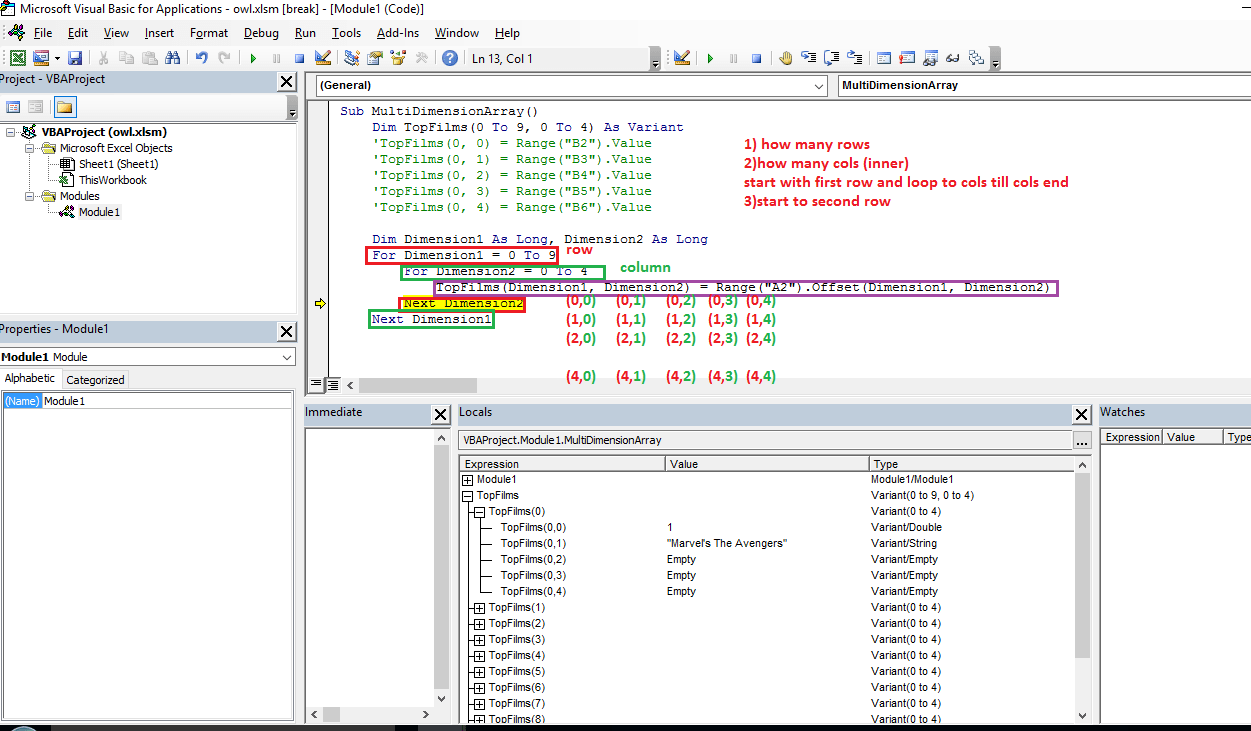The height and width of the screenshot is (731, 1251).
Task: Open the Module1 Module properties object dropdown
Action: 148,357
